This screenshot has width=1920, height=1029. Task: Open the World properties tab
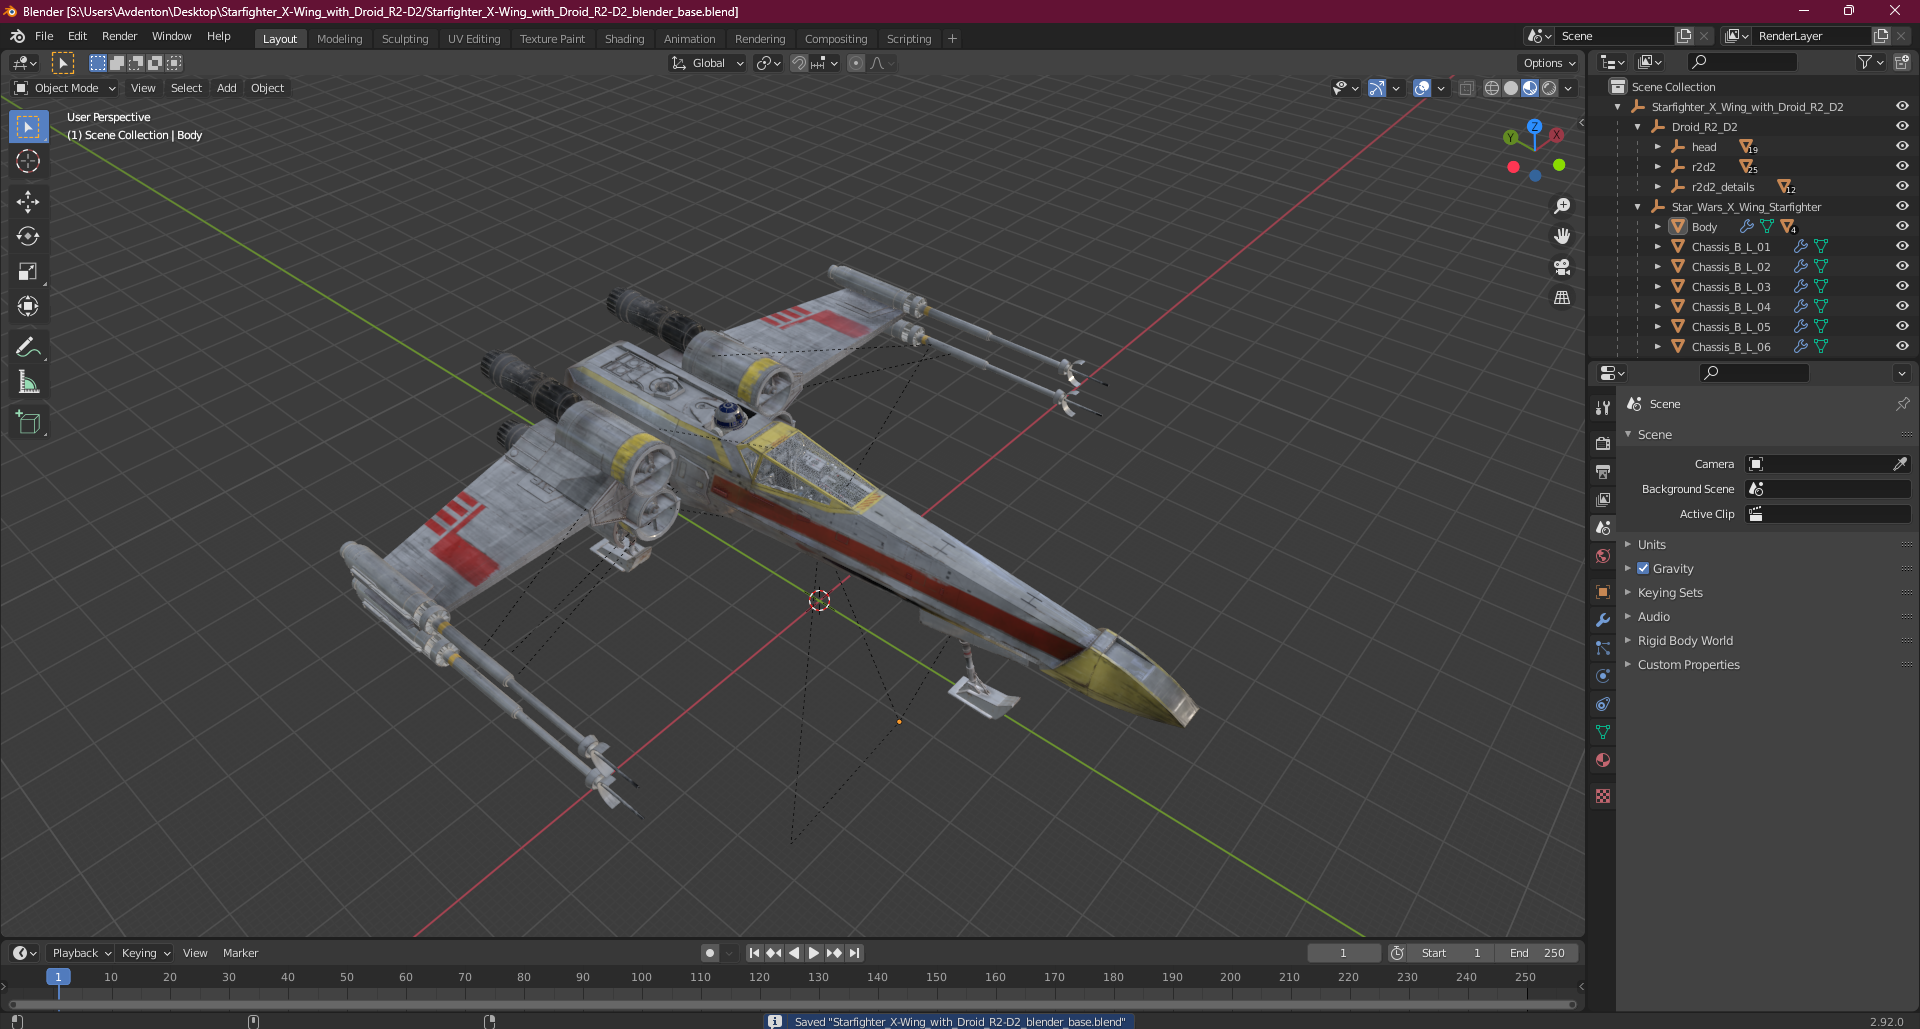(x=1603, y=556)
